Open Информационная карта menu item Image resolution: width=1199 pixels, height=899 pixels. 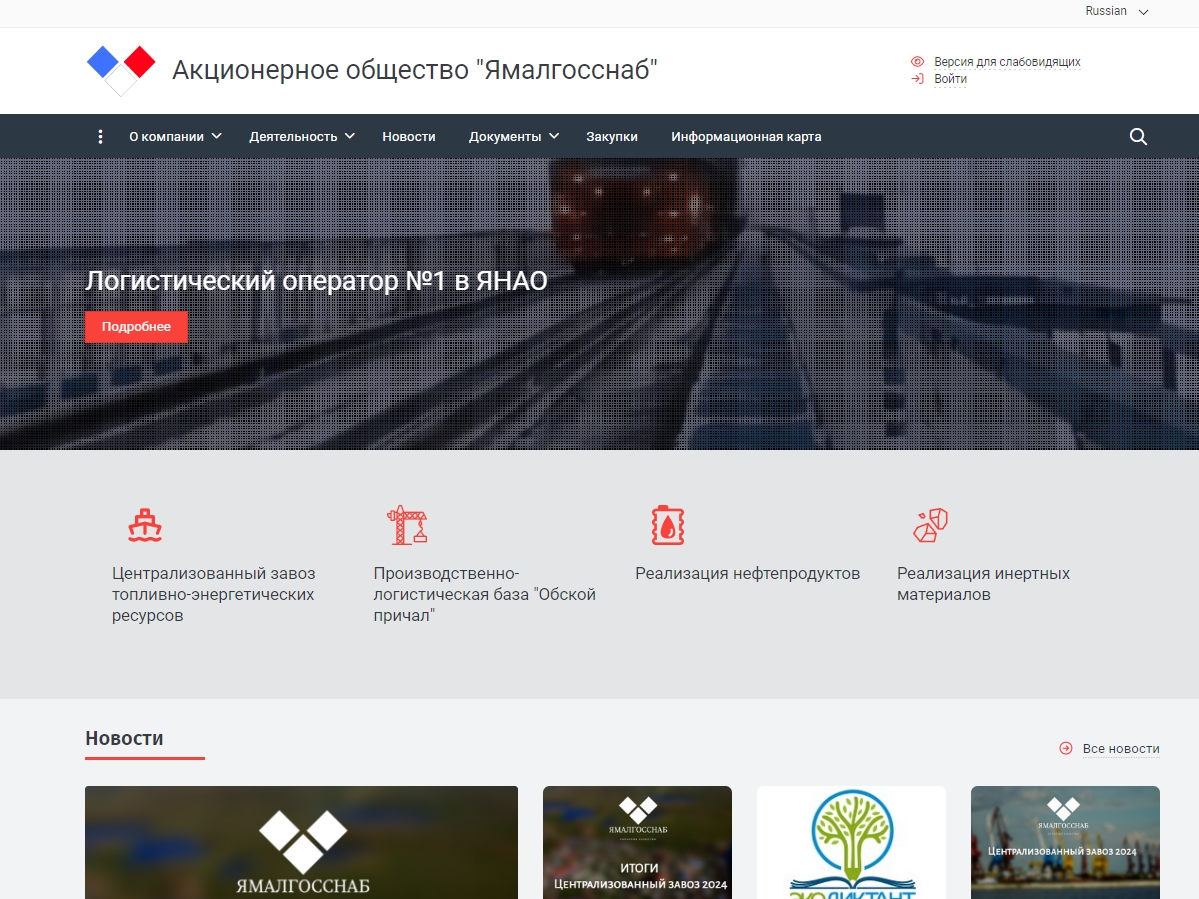(746, 137)
